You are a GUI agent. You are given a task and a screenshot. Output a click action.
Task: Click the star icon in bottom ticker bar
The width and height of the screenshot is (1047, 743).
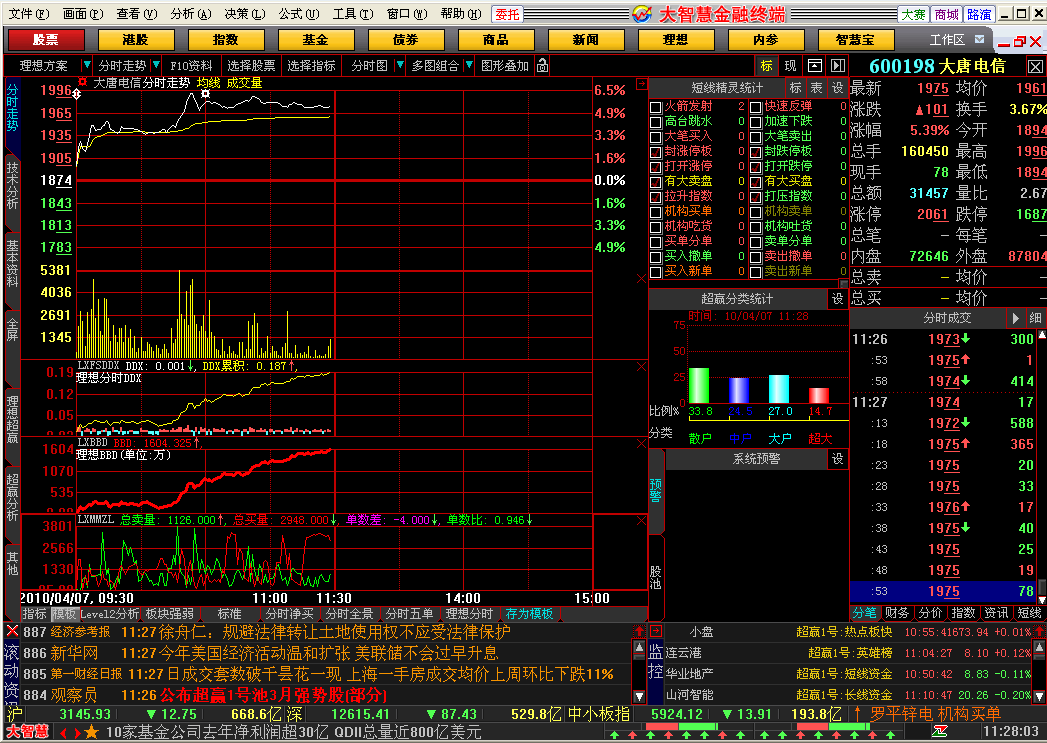coord(91,733)
